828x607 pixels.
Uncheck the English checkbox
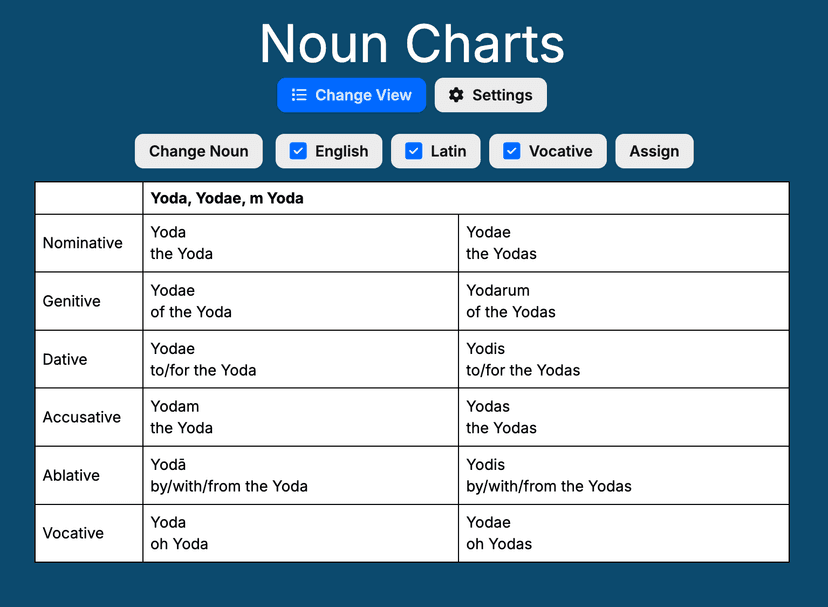pos(298,151)
